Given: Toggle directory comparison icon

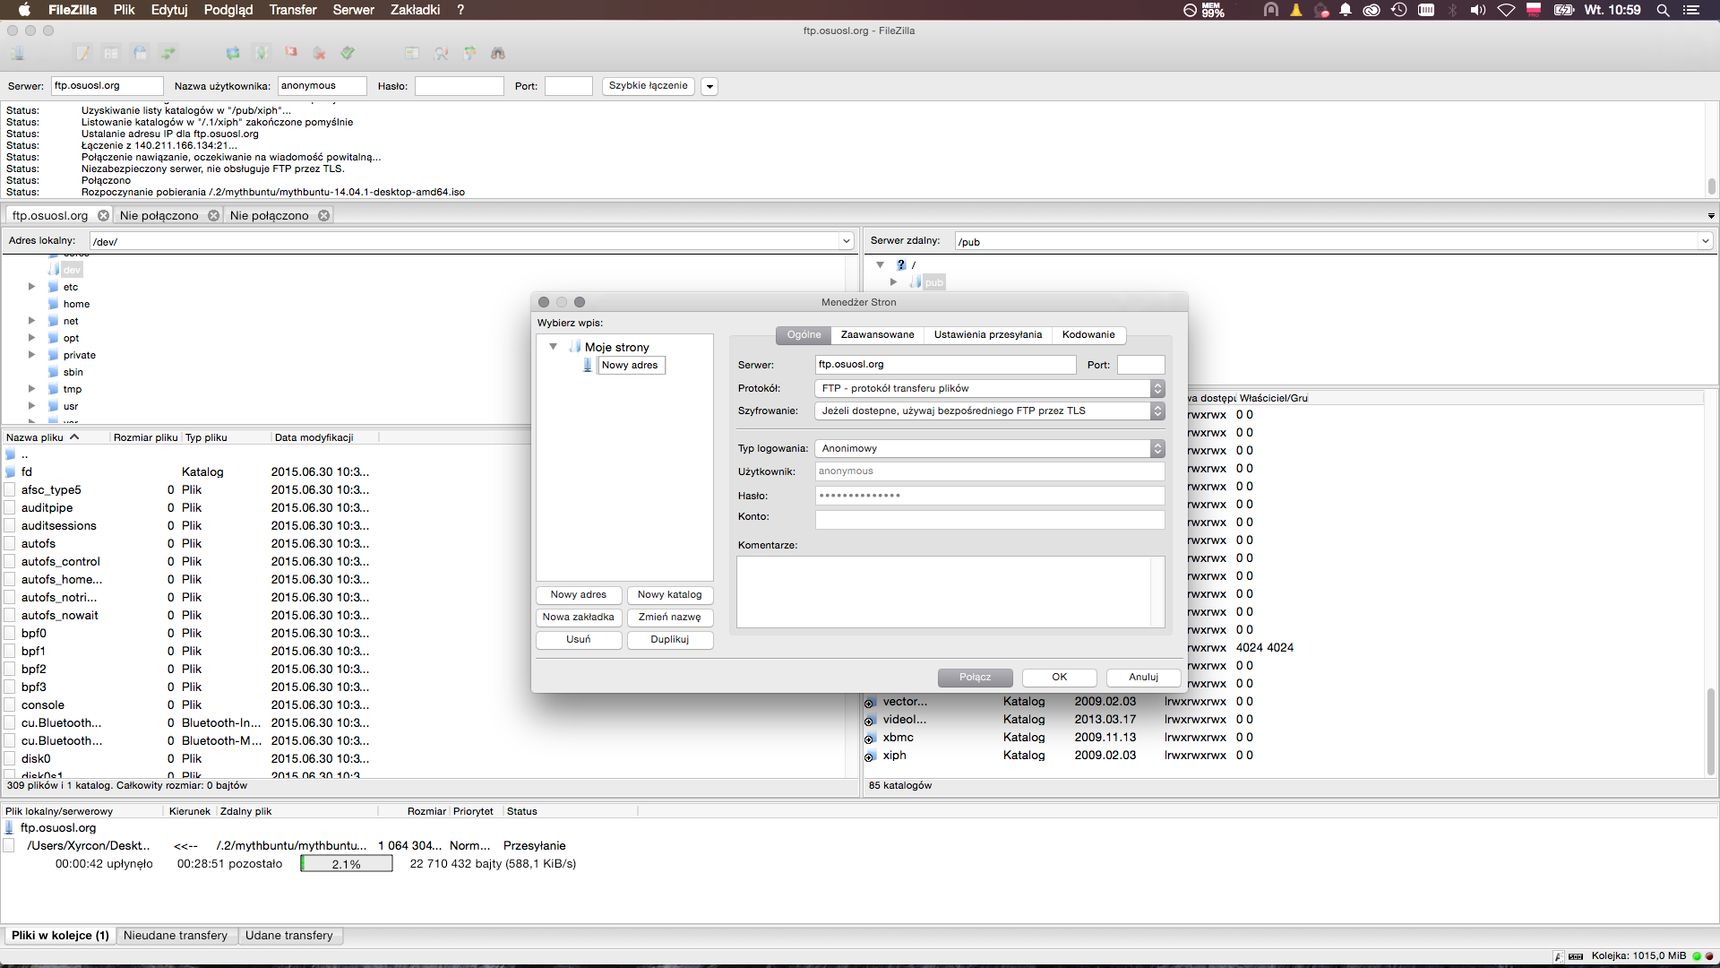Looking at the screenshot, I should 441,53.
